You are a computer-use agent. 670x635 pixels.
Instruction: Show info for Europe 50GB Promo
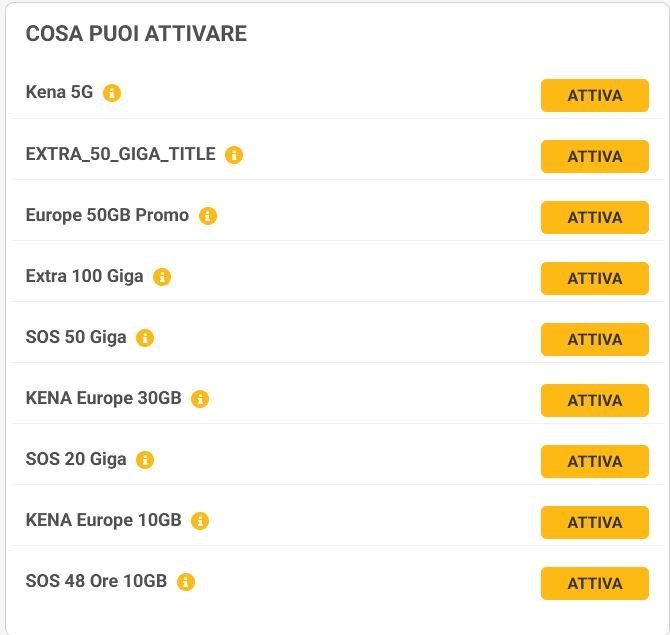[208, 216]
